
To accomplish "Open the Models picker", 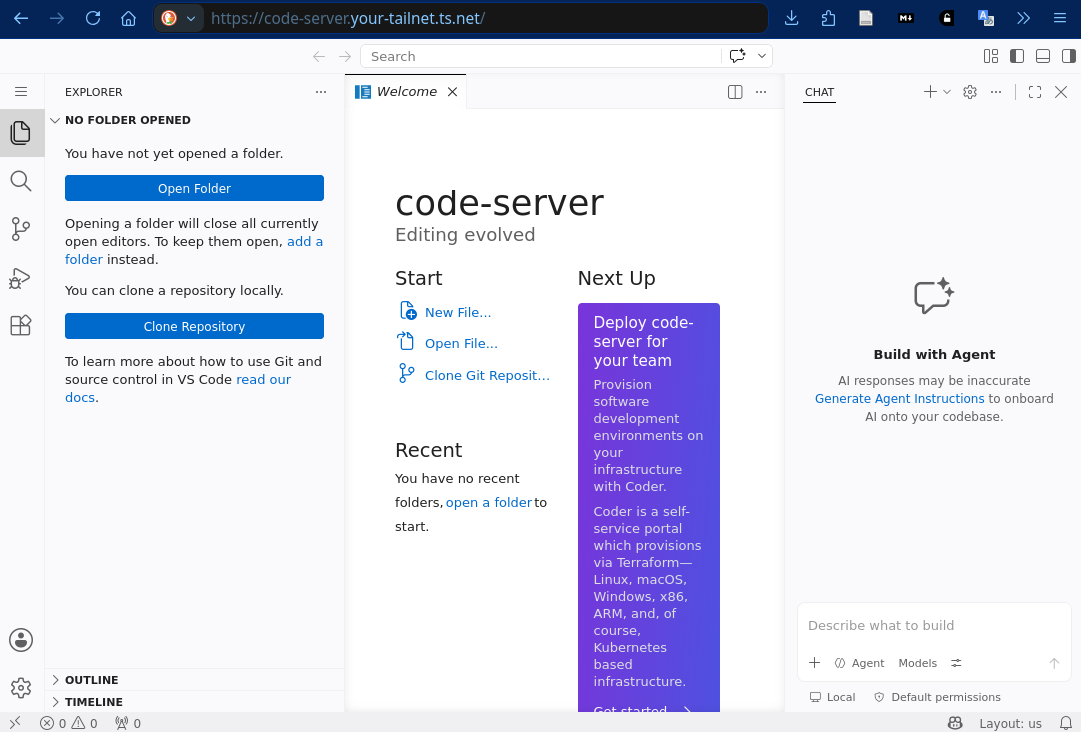I will click(x=918, y=663).
